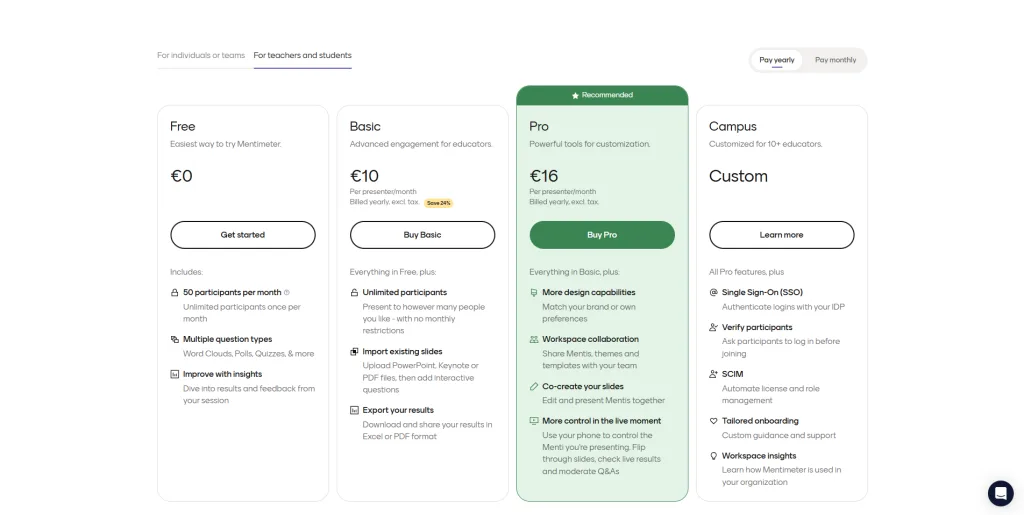Click the Workspace insights lightbulb icon
This screenshot has height=515, width=1024.
click(713, 456)
